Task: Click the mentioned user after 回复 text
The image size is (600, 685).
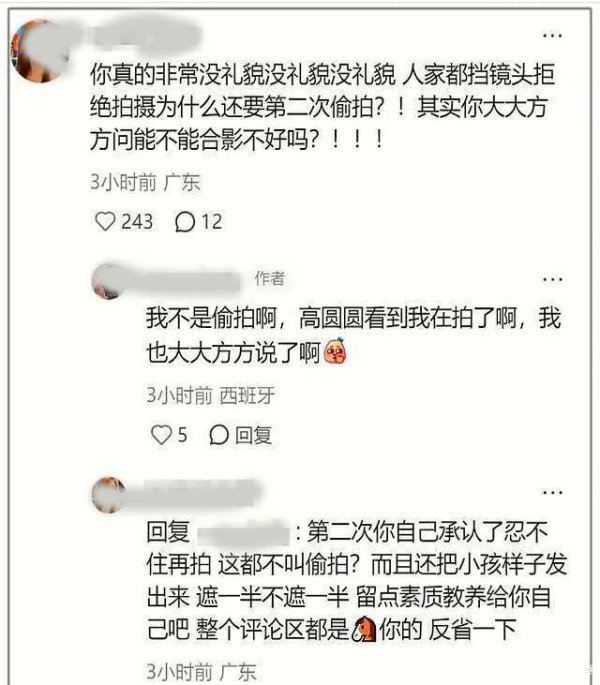Action: (x=243, y=532)
